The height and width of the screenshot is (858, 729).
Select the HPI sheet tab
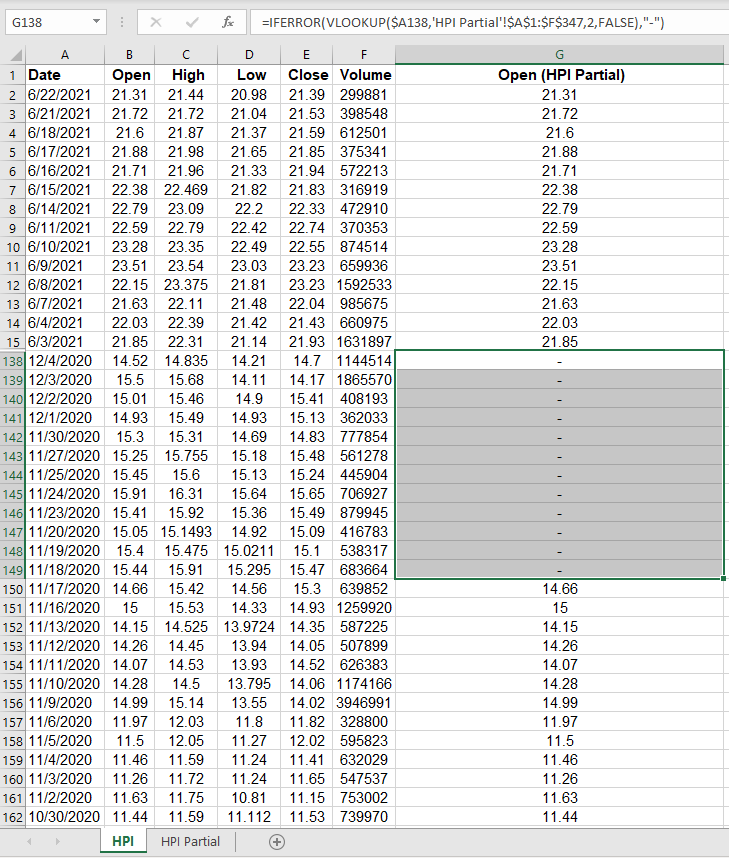(123, 842)
